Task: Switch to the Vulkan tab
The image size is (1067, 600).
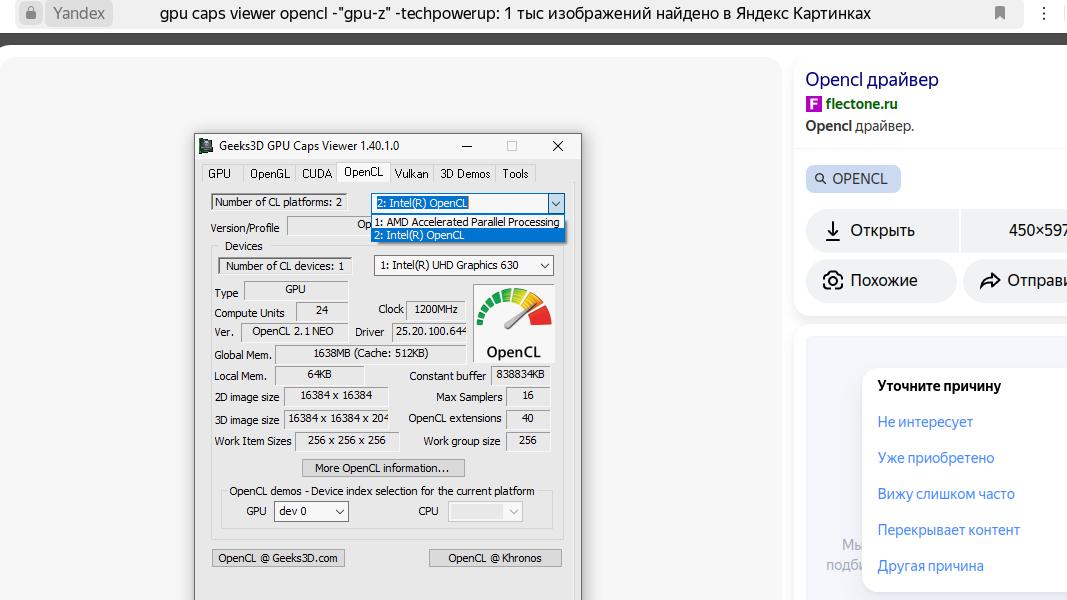Action: [x=411, y=173]
